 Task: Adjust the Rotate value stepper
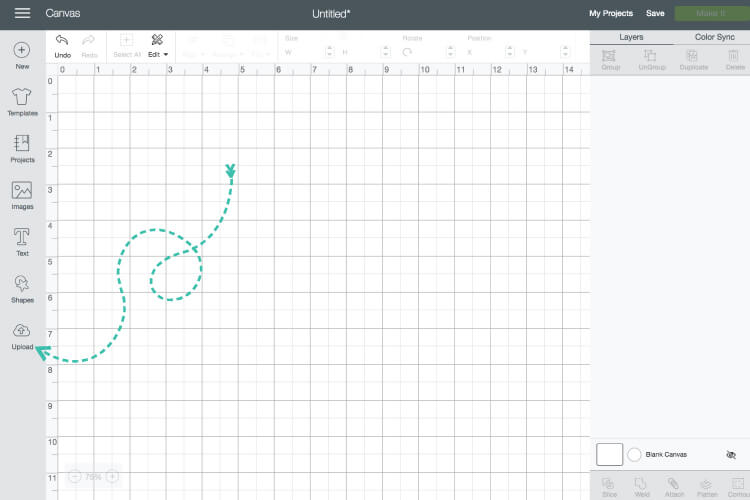pos(450,52)
